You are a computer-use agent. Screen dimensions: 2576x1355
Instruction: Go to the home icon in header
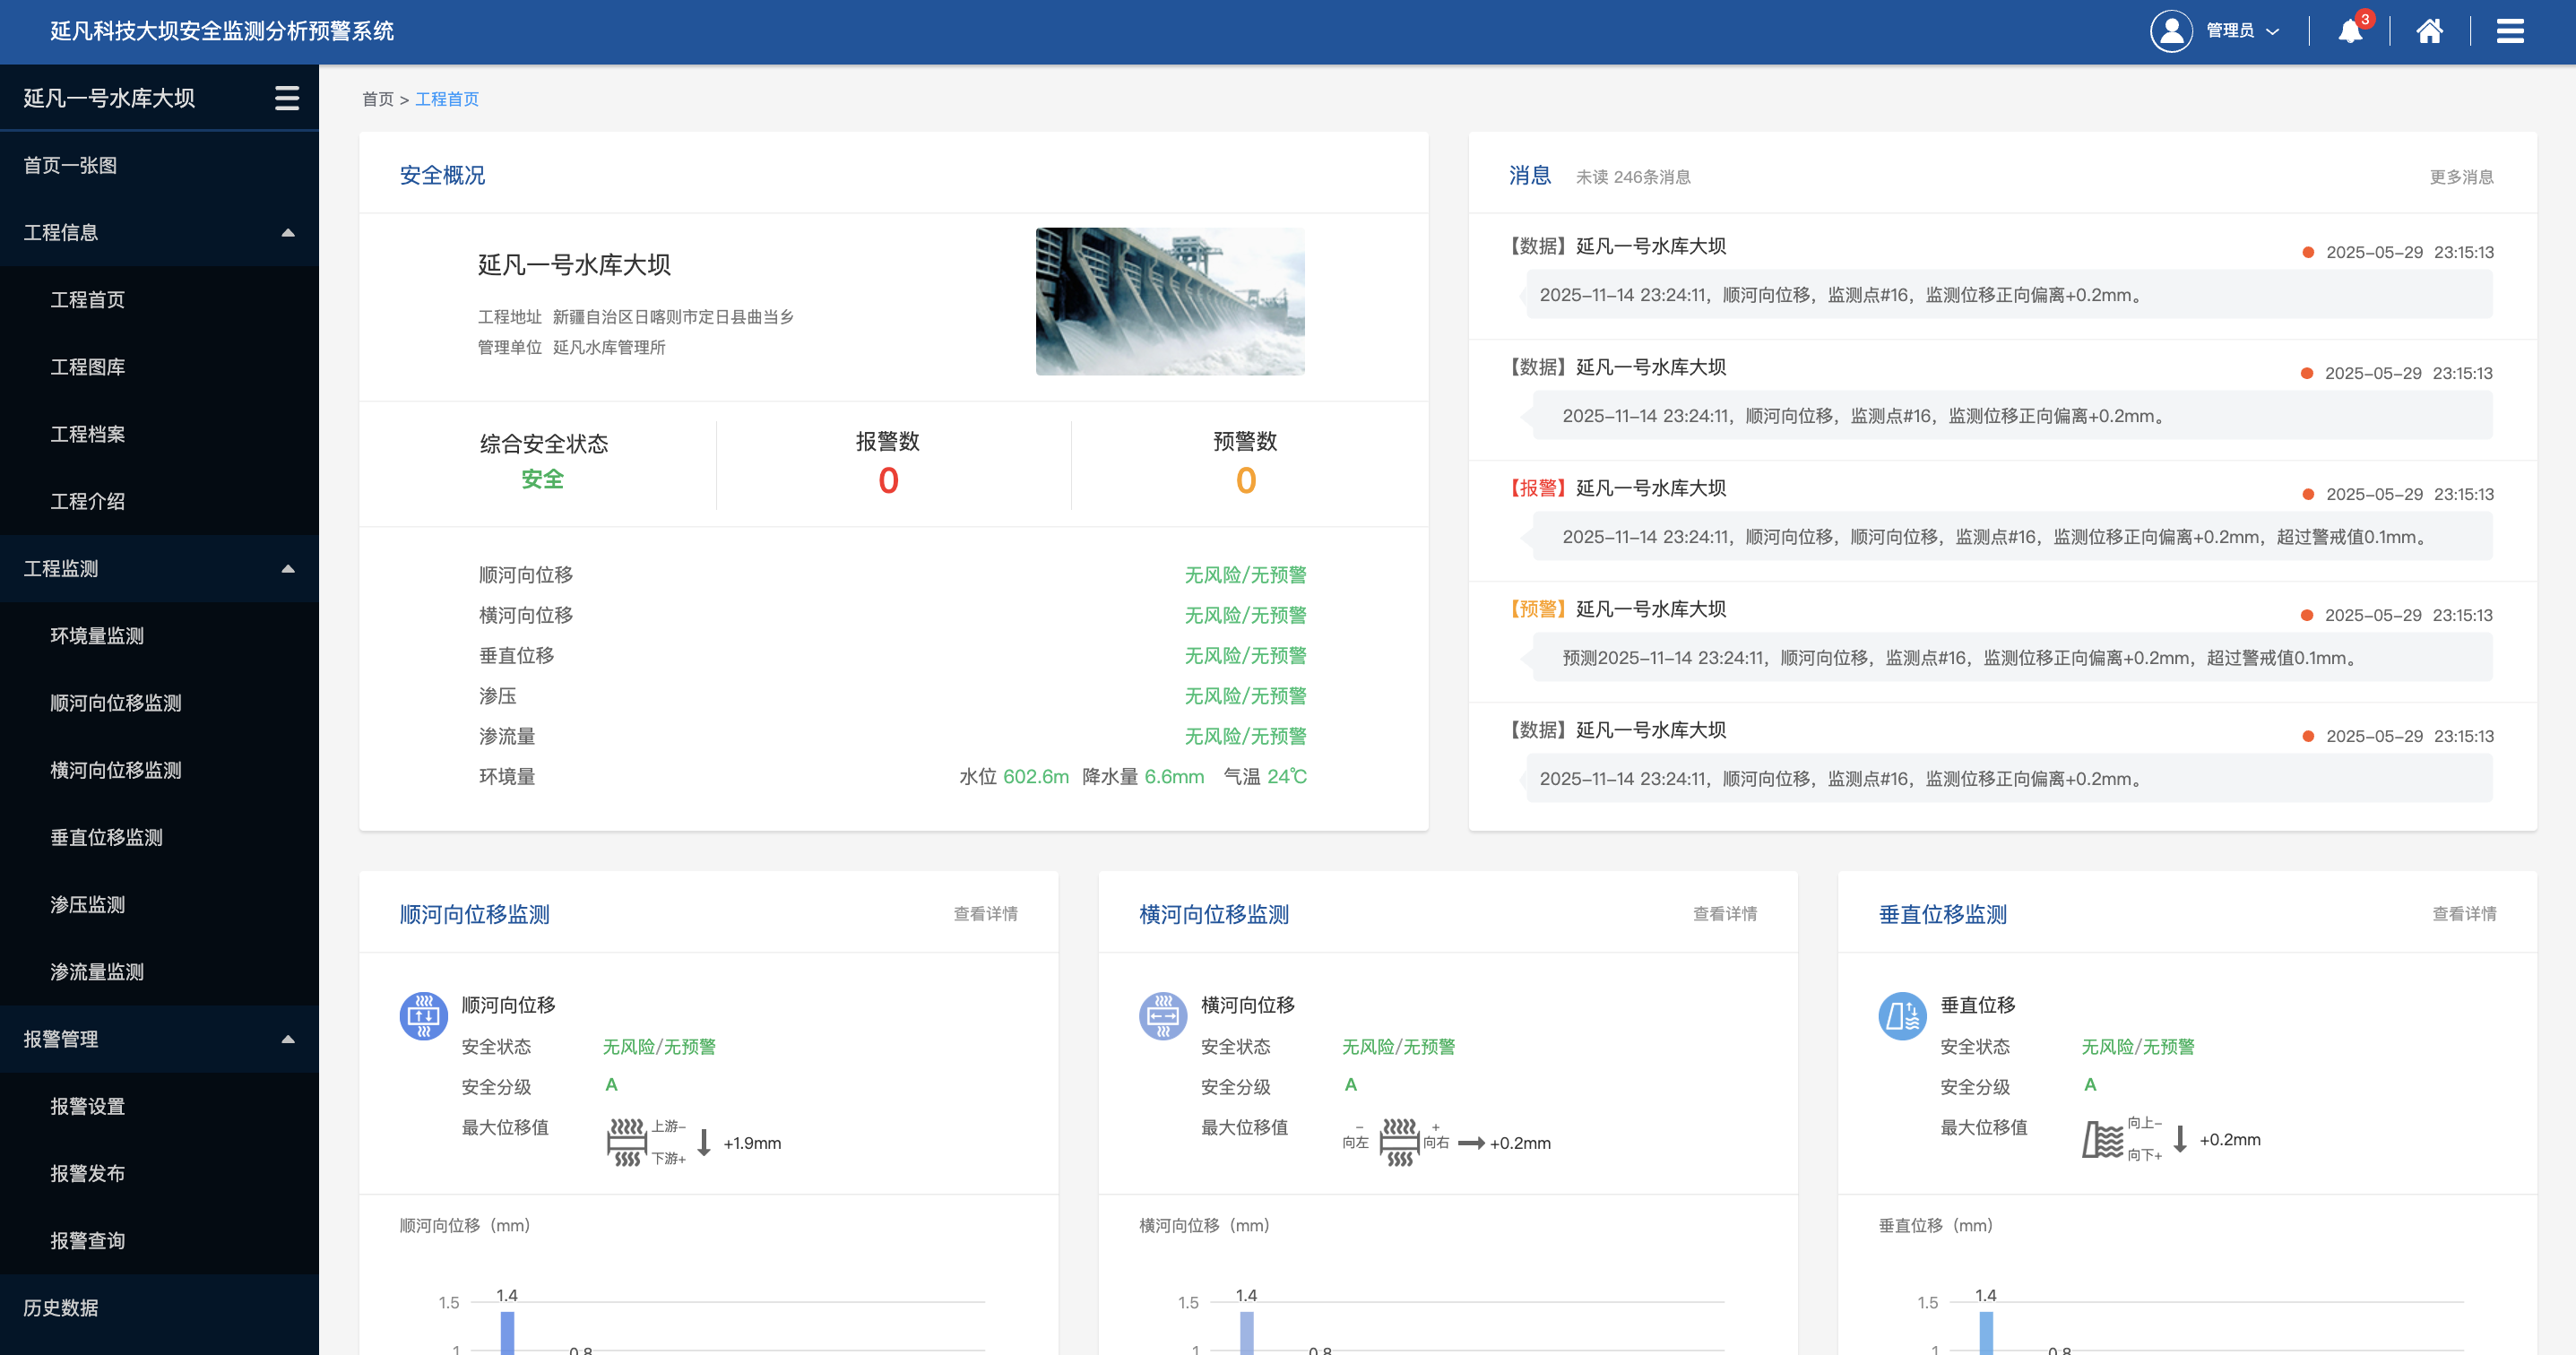[2430, 31]
